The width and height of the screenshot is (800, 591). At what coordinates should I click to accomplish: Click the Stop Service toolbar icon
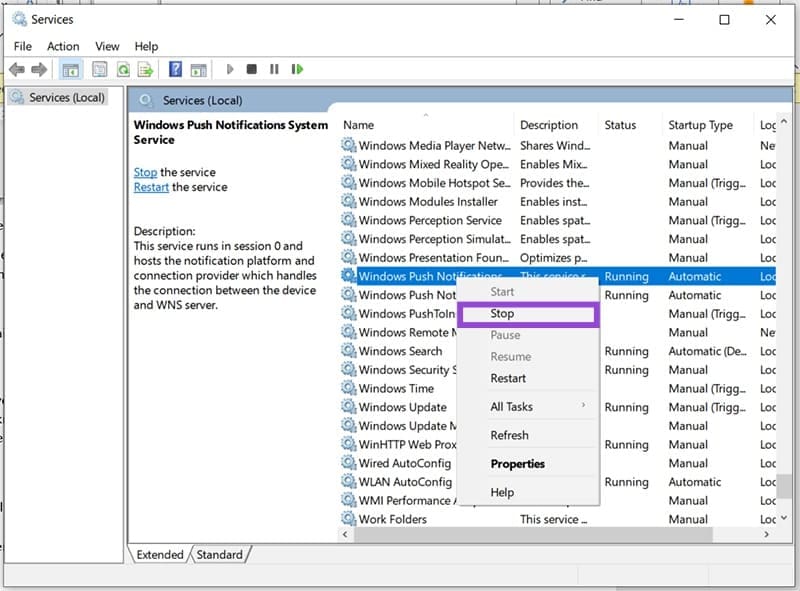250,69
